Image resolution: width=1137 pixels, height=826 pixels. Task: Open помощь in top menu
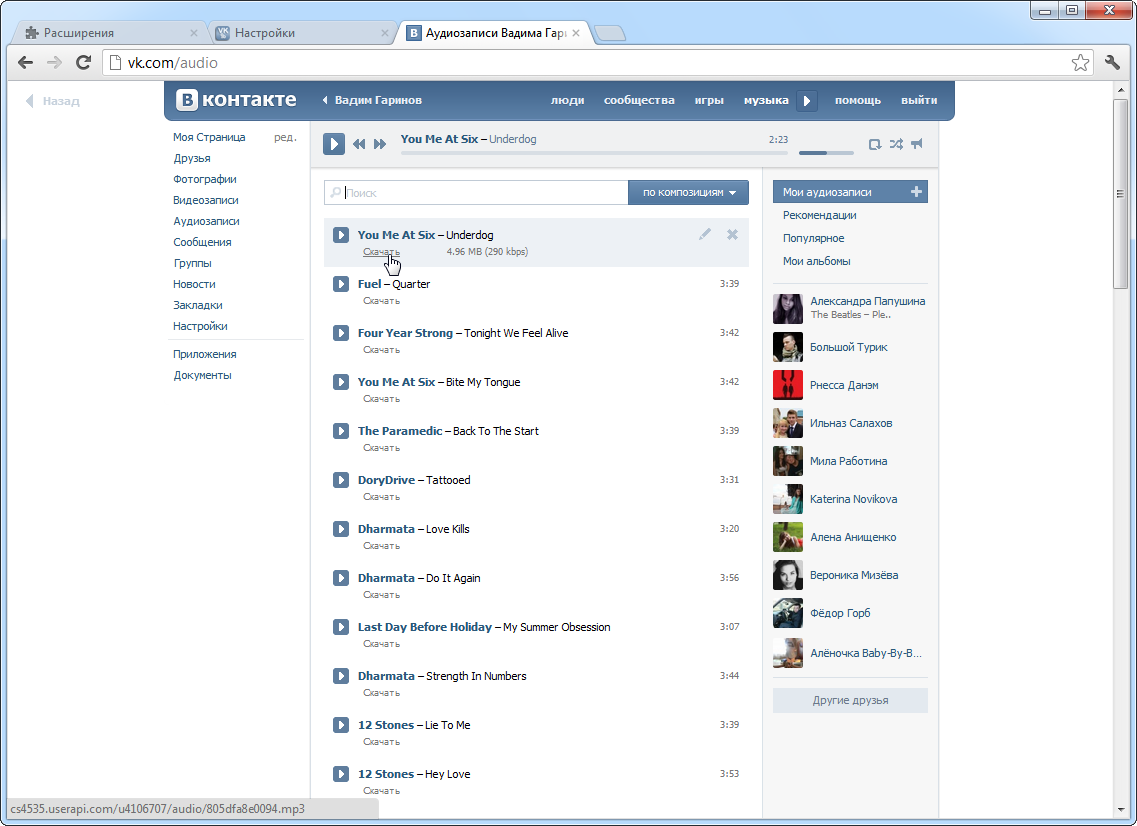857,100
